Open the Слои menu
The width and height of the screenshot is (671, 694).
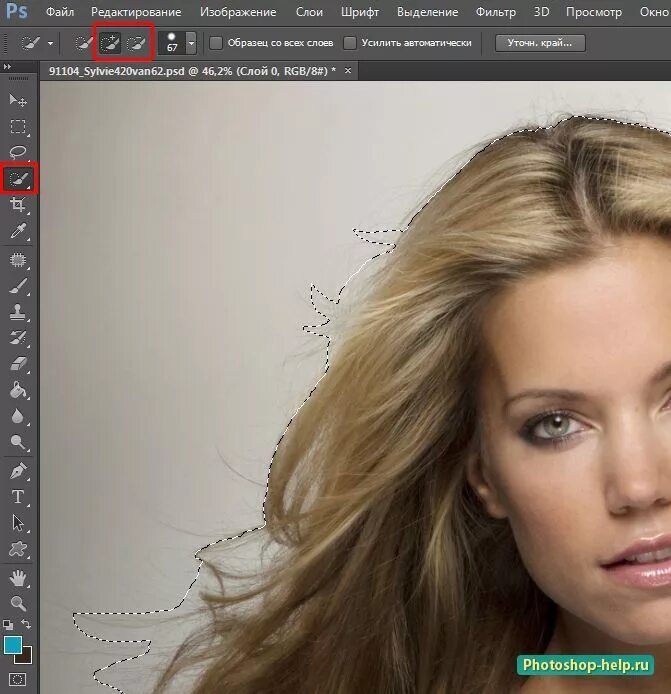[309, 12]
